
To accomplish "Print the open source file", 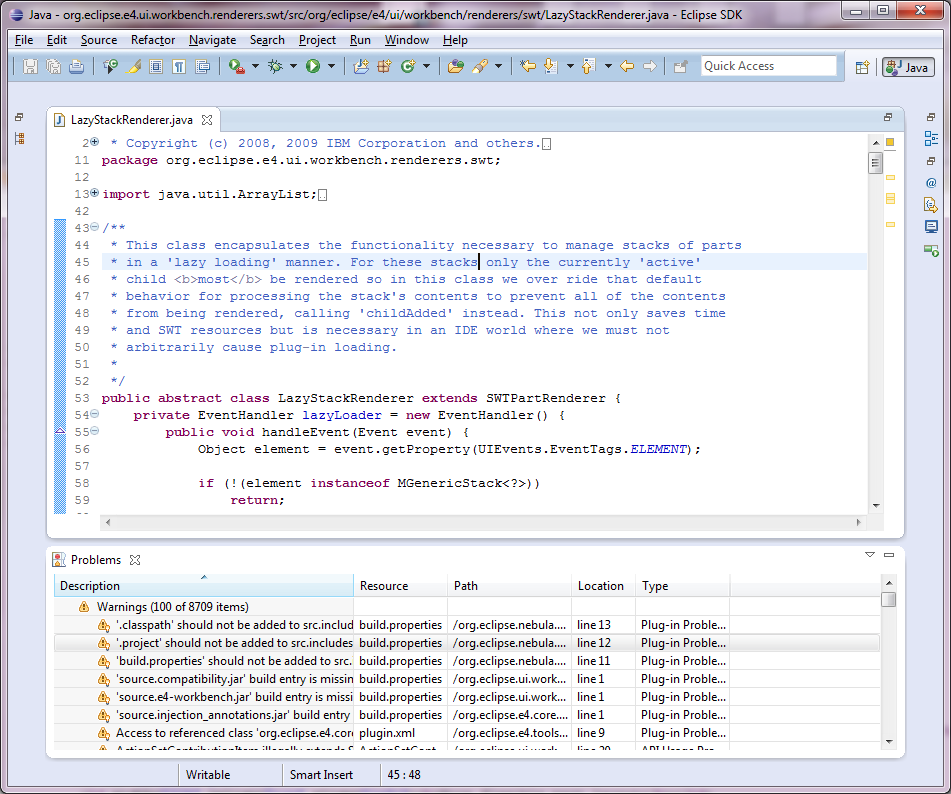I will [76, 66].
